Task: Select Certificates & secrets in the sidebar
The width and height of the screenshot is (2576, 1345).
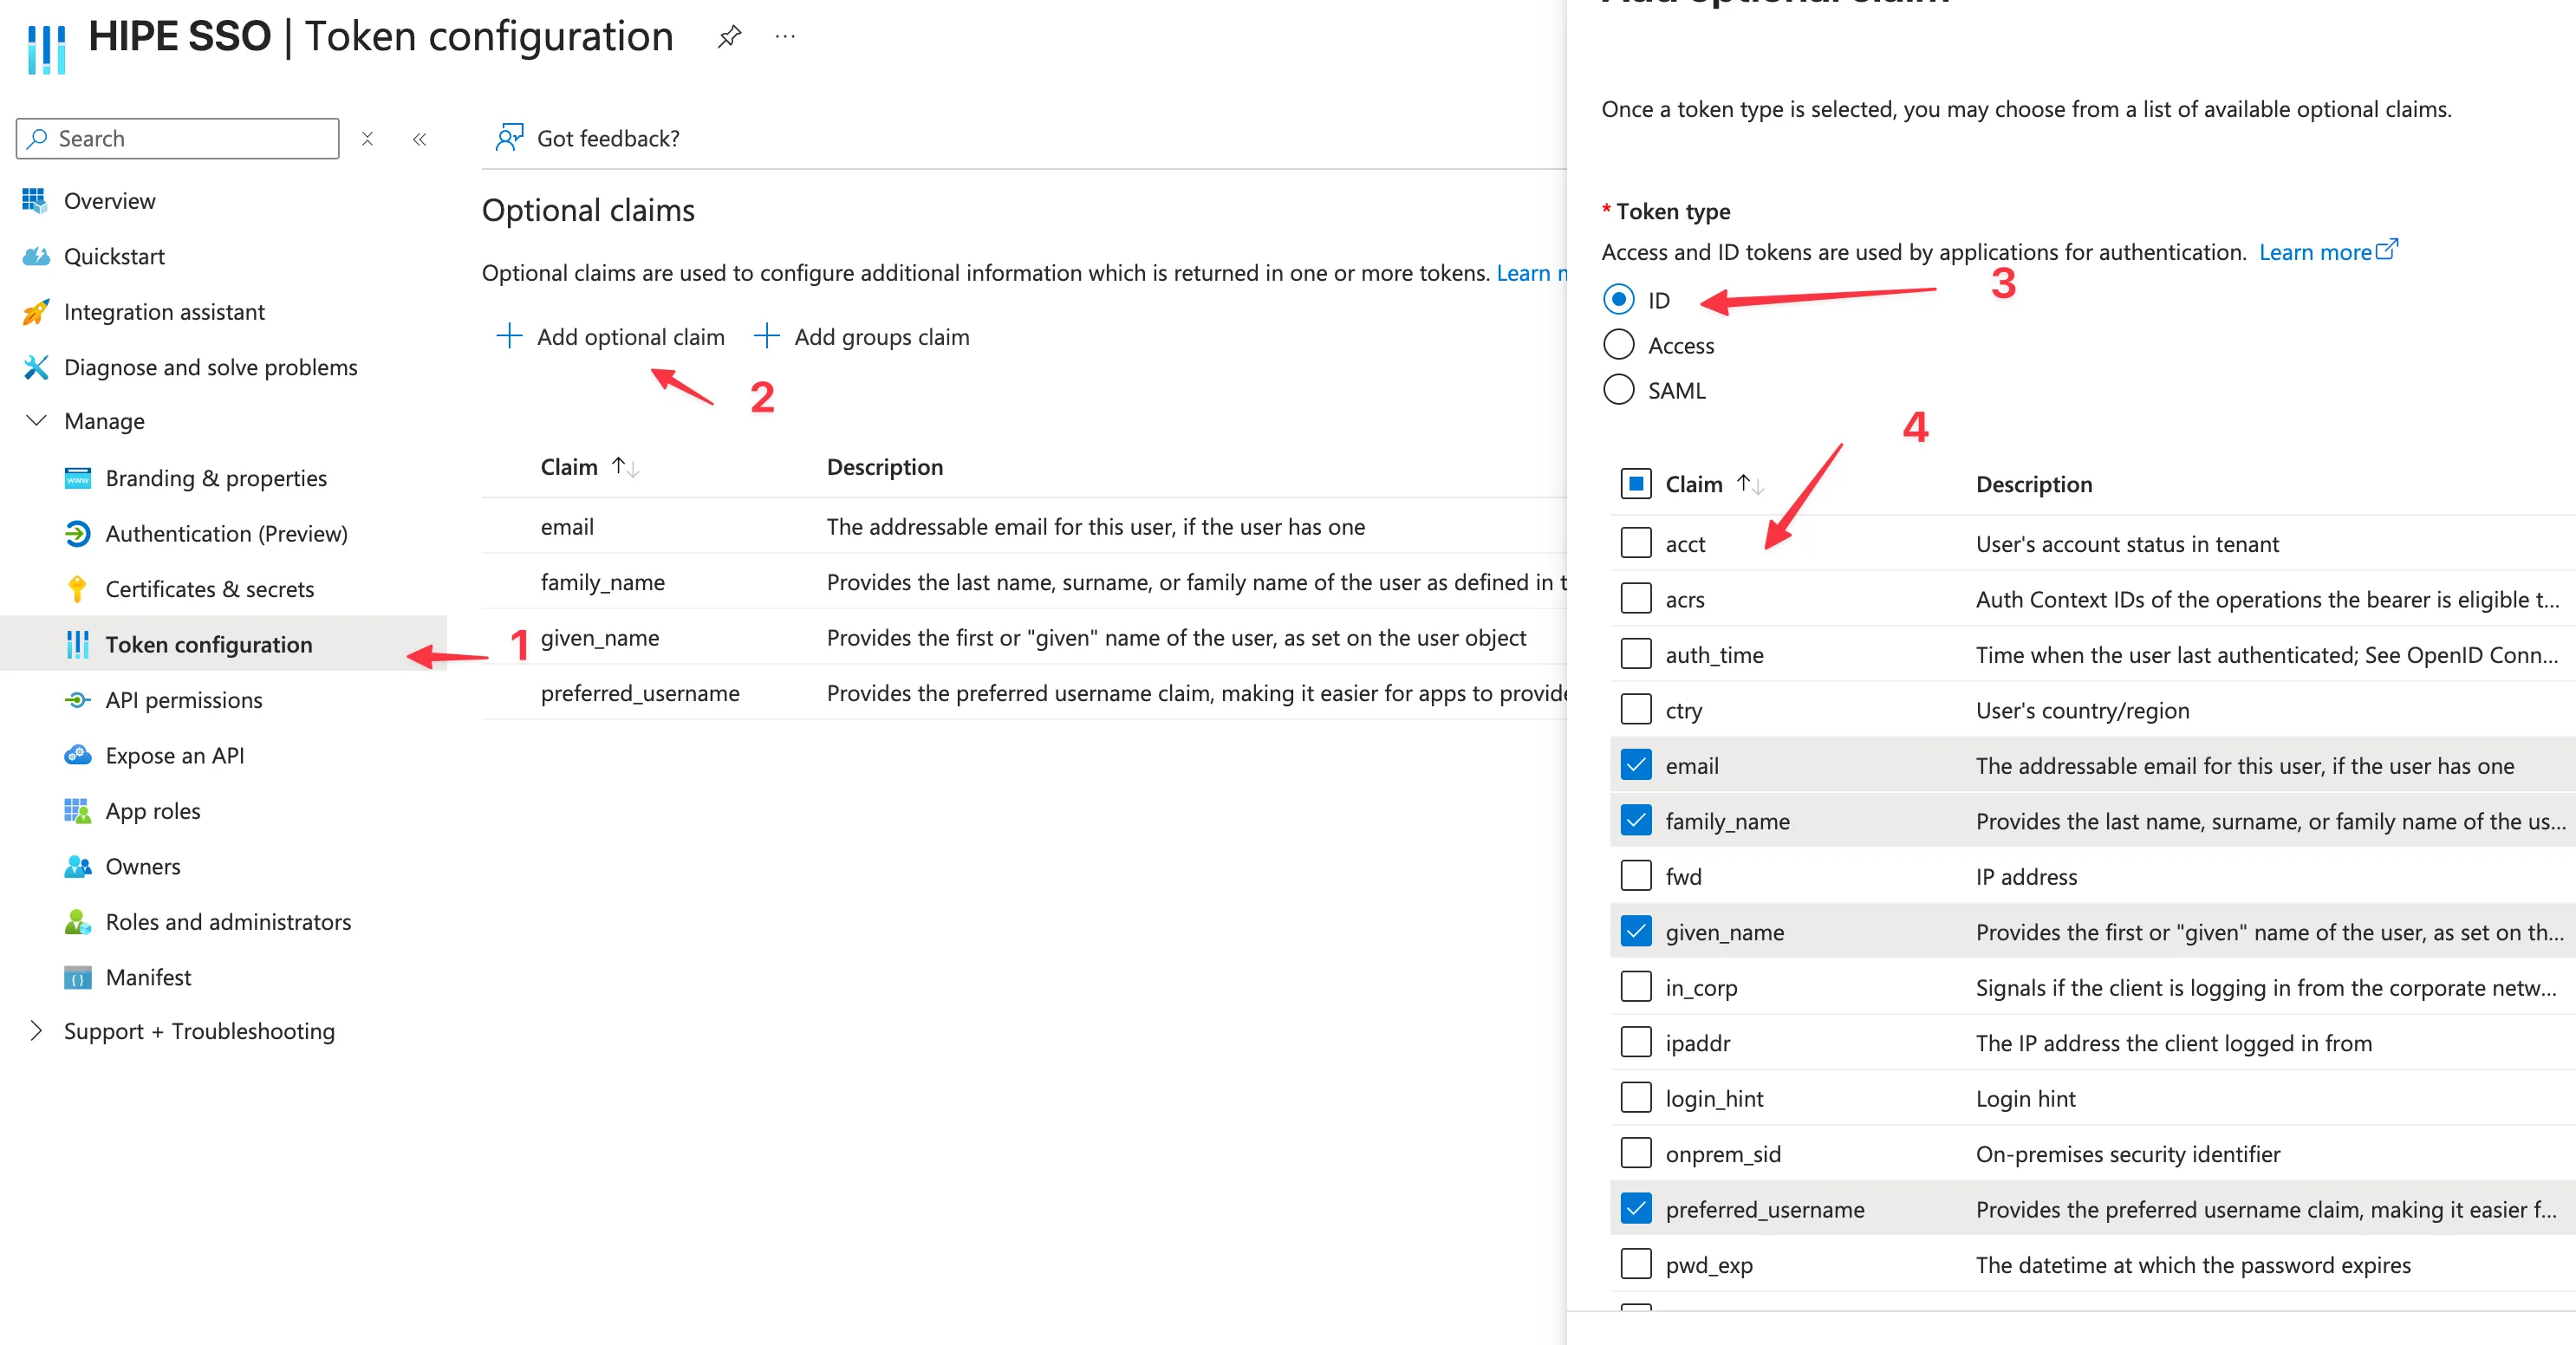Action: 210,589
